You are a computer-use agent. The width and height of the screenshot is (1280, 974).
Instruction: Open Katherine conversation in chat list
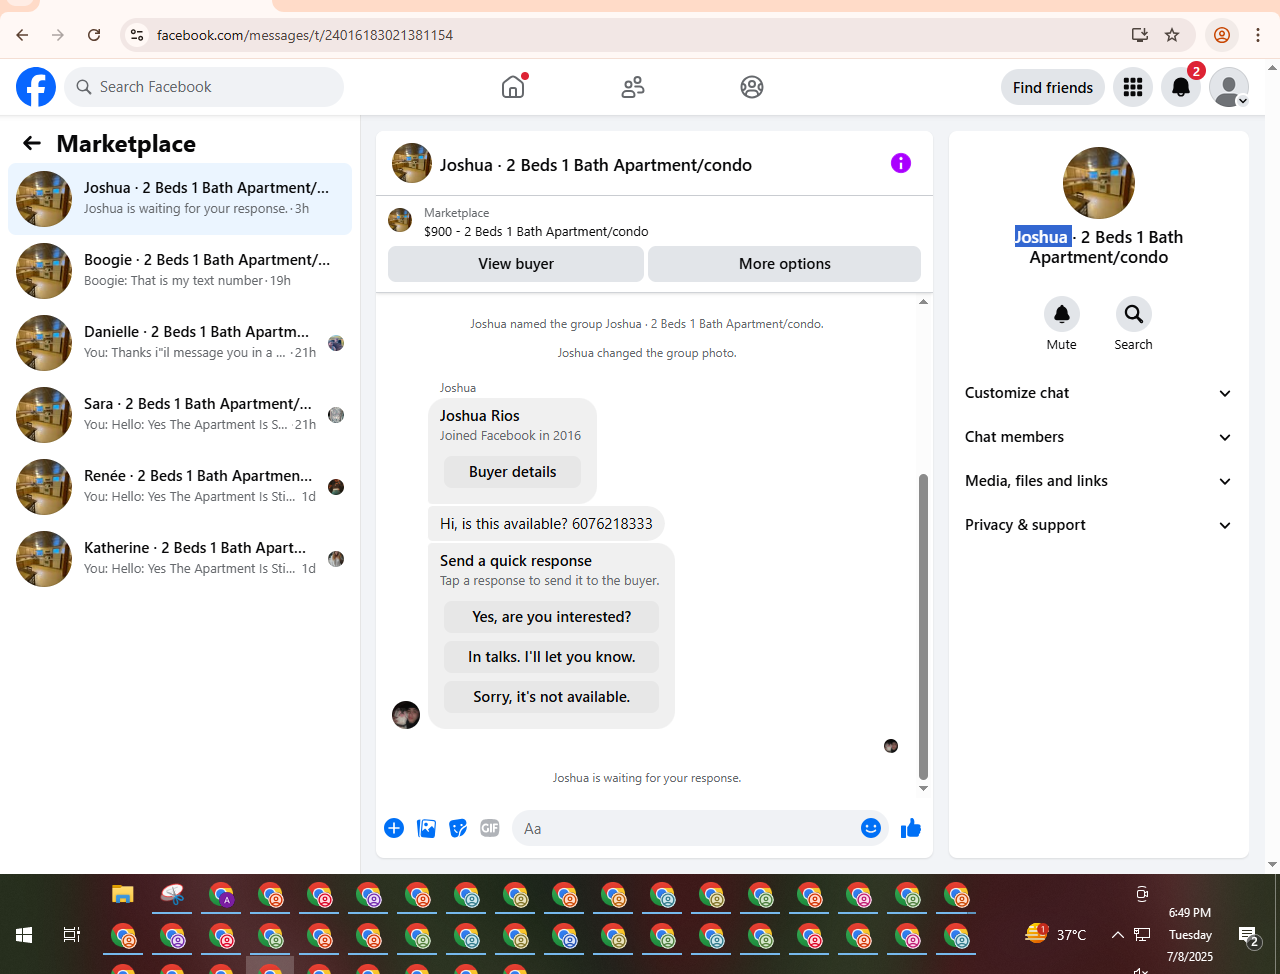[x=180, y=559]
